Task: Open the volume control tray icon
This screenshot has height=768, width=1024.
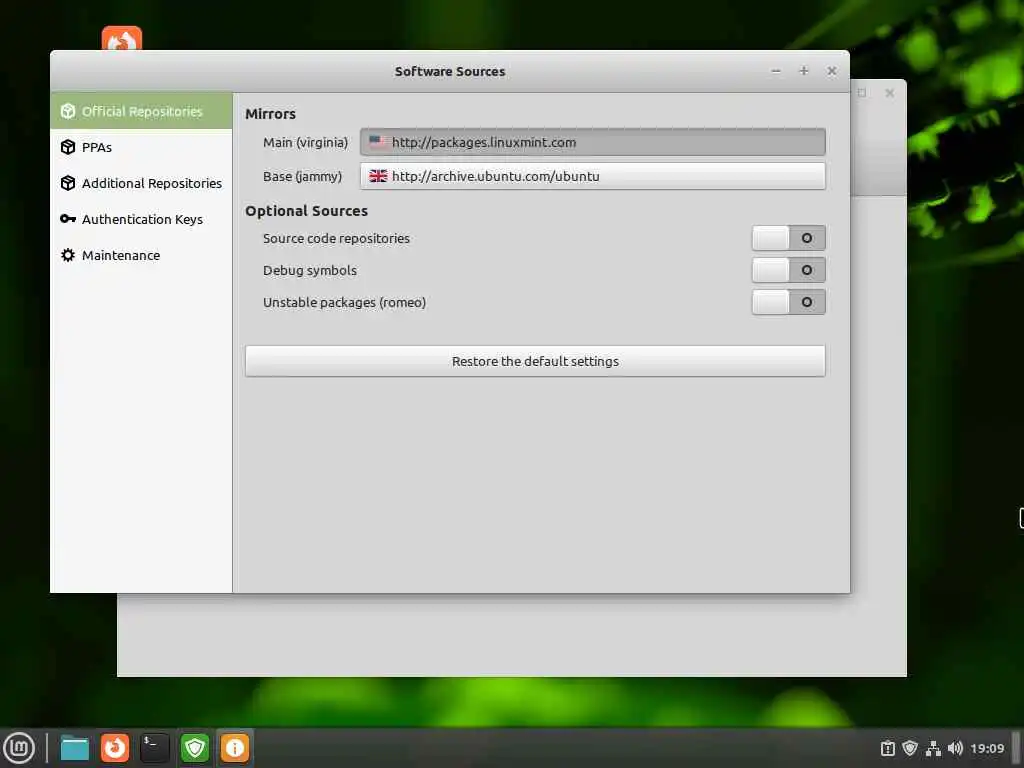Action: pyautogui.click(x=955, y=748)
